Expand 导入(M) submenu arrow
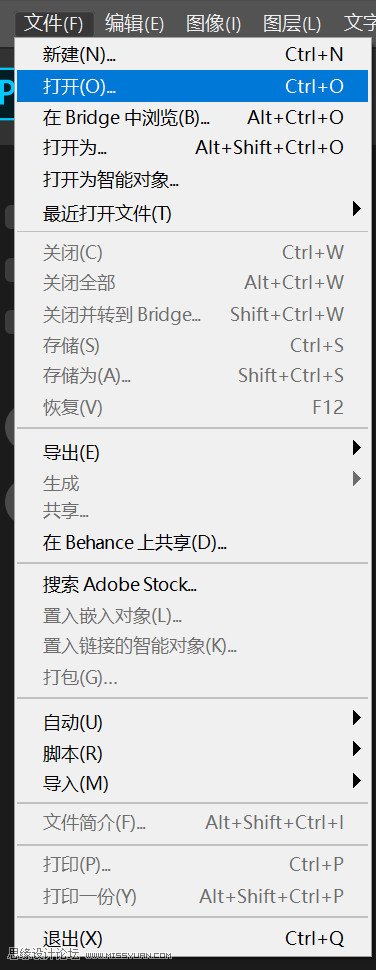 pos(356,780)
